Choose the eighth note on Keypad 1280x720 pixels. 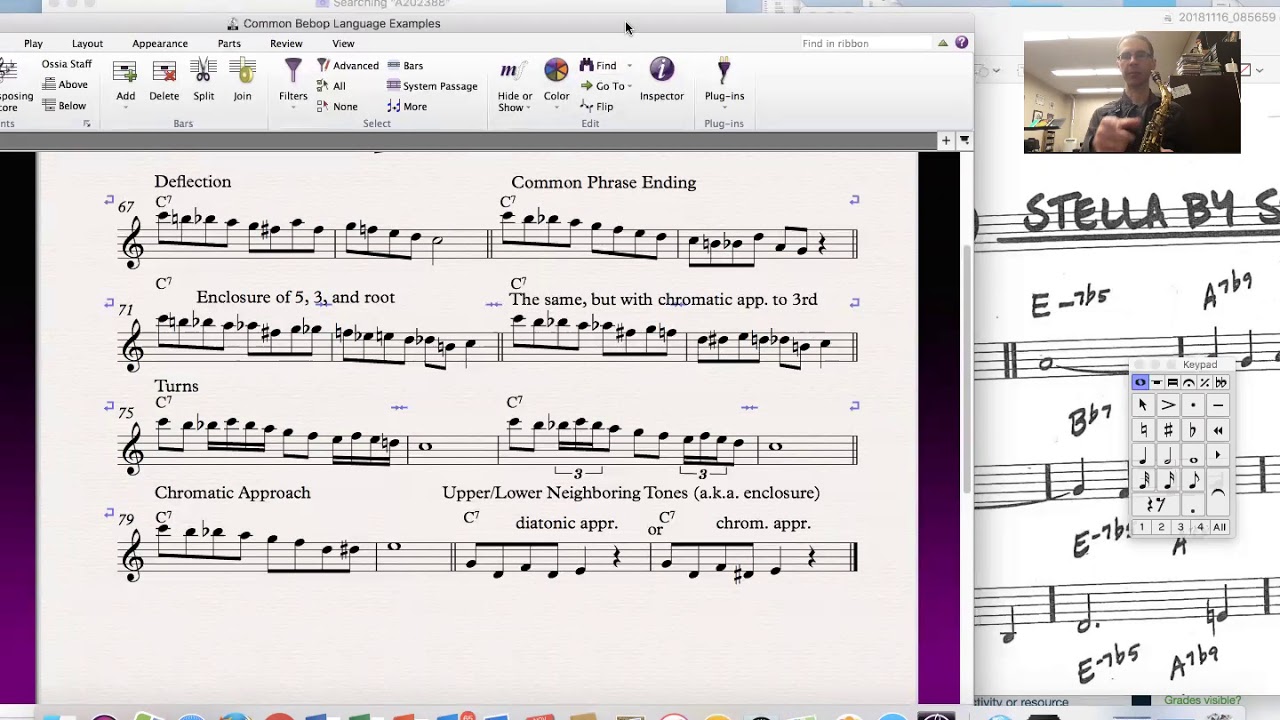pos(1194,480)
